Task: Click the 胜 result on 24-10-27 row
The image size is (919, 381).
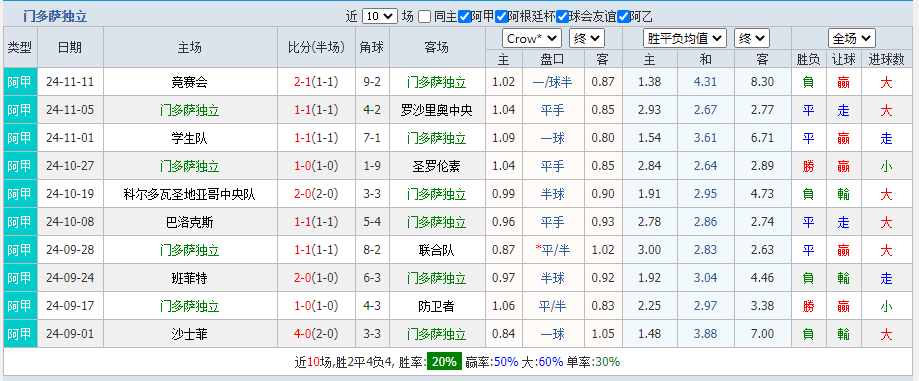Action: coord(808,166)
